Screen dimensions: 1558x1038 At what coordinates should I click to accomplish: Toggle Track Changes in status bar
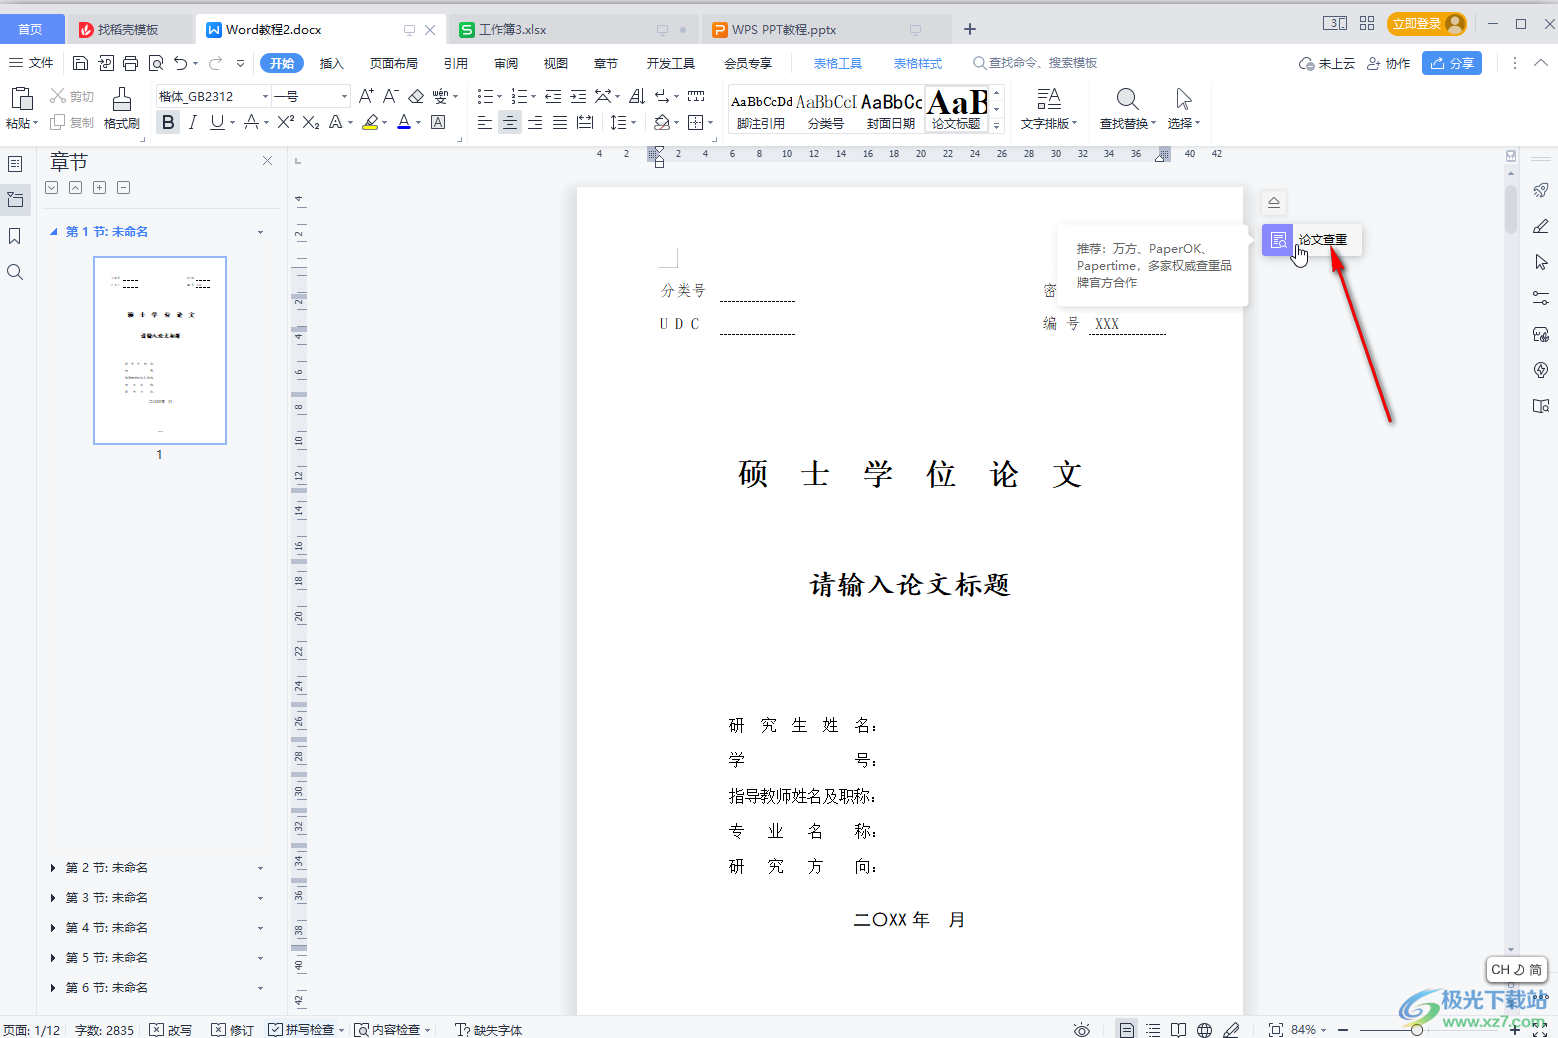(x=232, y=1029)
